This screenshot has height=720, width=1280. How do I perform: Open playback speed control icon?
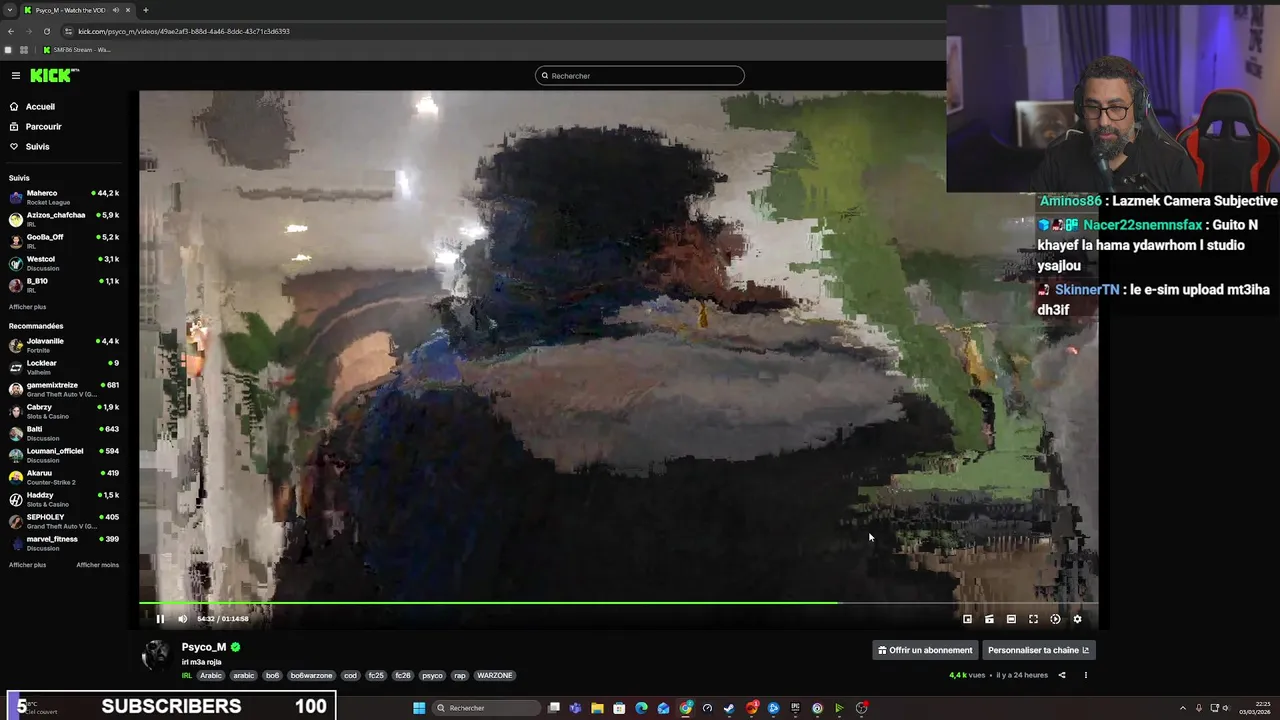1055,619
